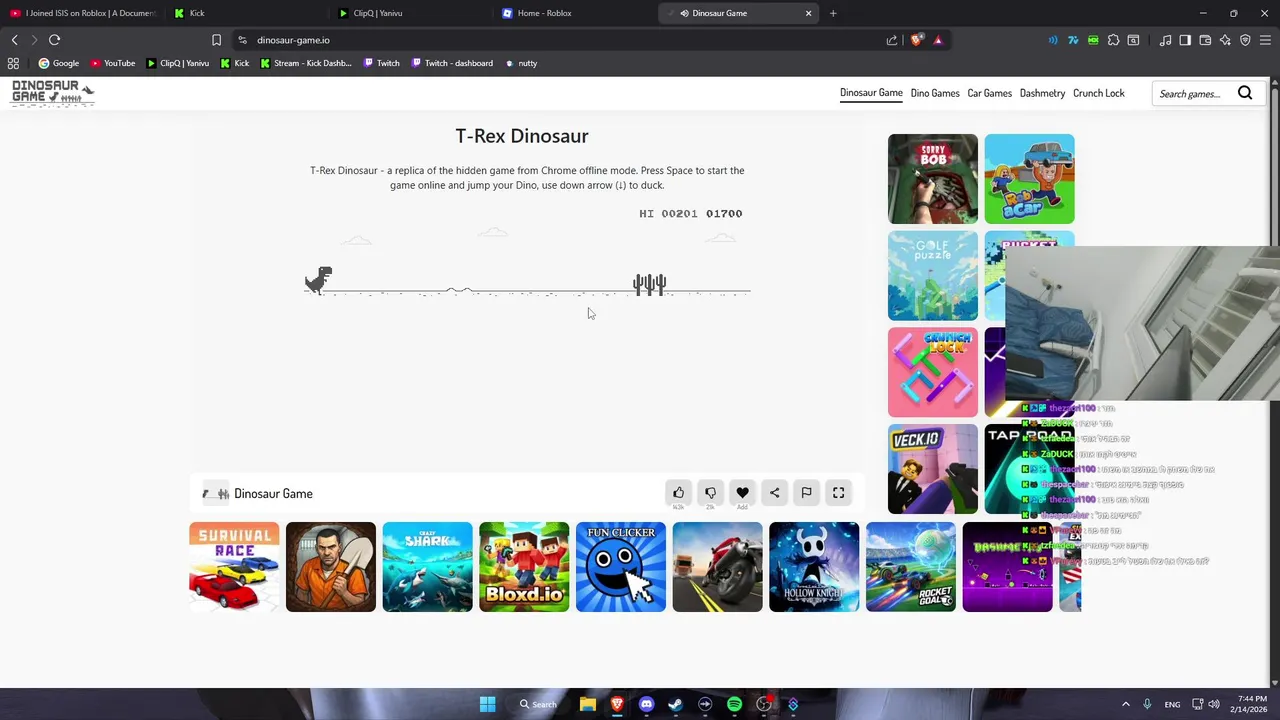Open OBS Studio from the taskbar
The image size is (1280, 720).
764,704
